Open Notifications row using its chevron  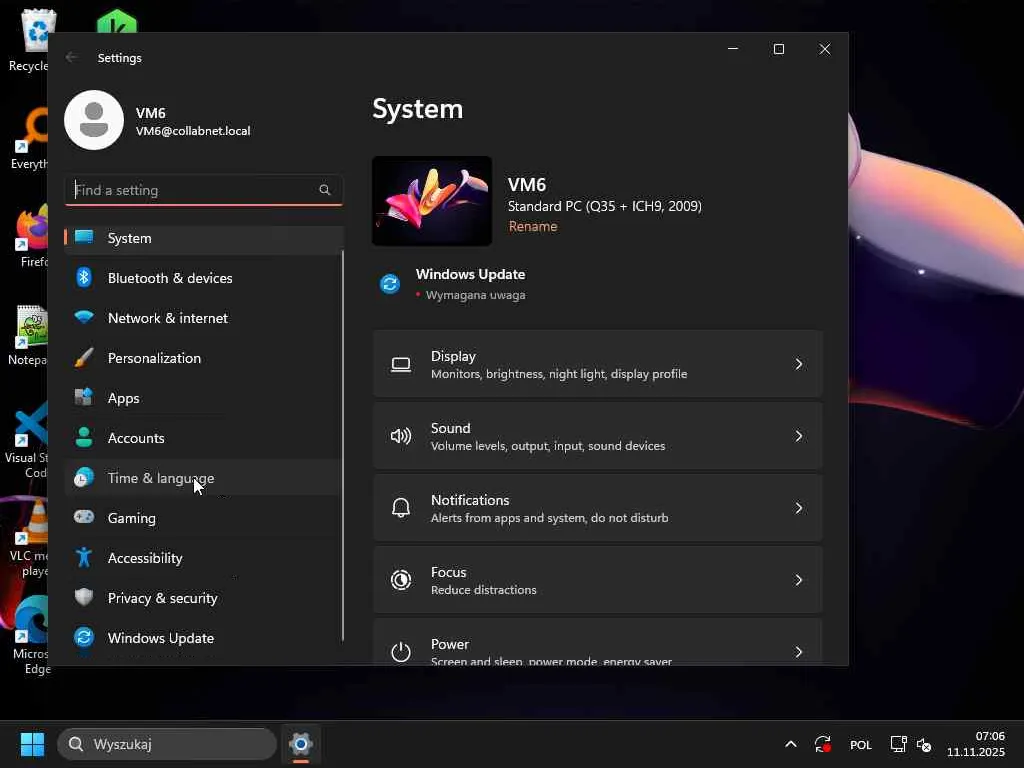pos(798,508)
